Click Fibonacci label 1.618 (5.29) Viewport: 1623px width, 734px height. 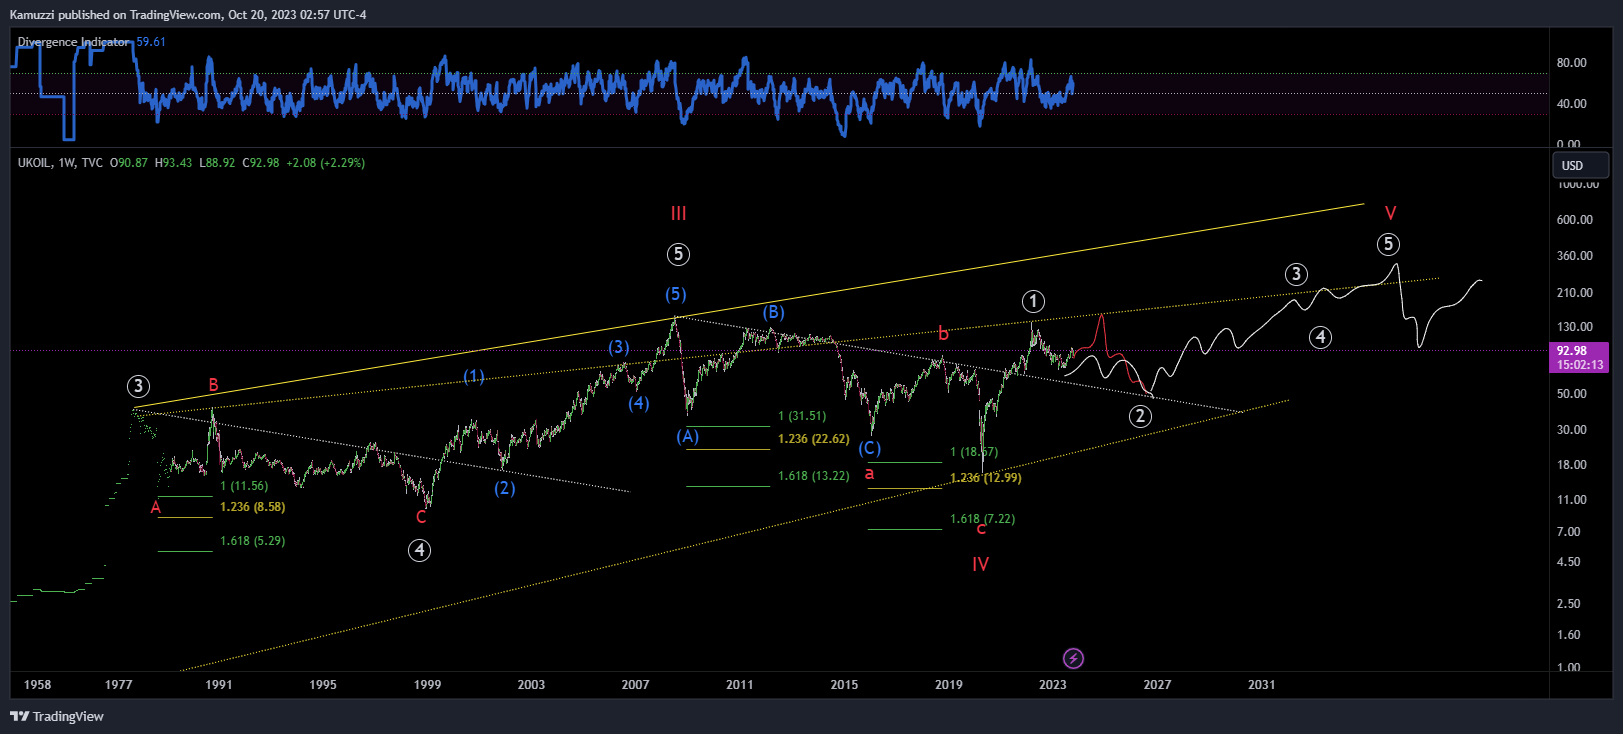click(x=252, y=541)
